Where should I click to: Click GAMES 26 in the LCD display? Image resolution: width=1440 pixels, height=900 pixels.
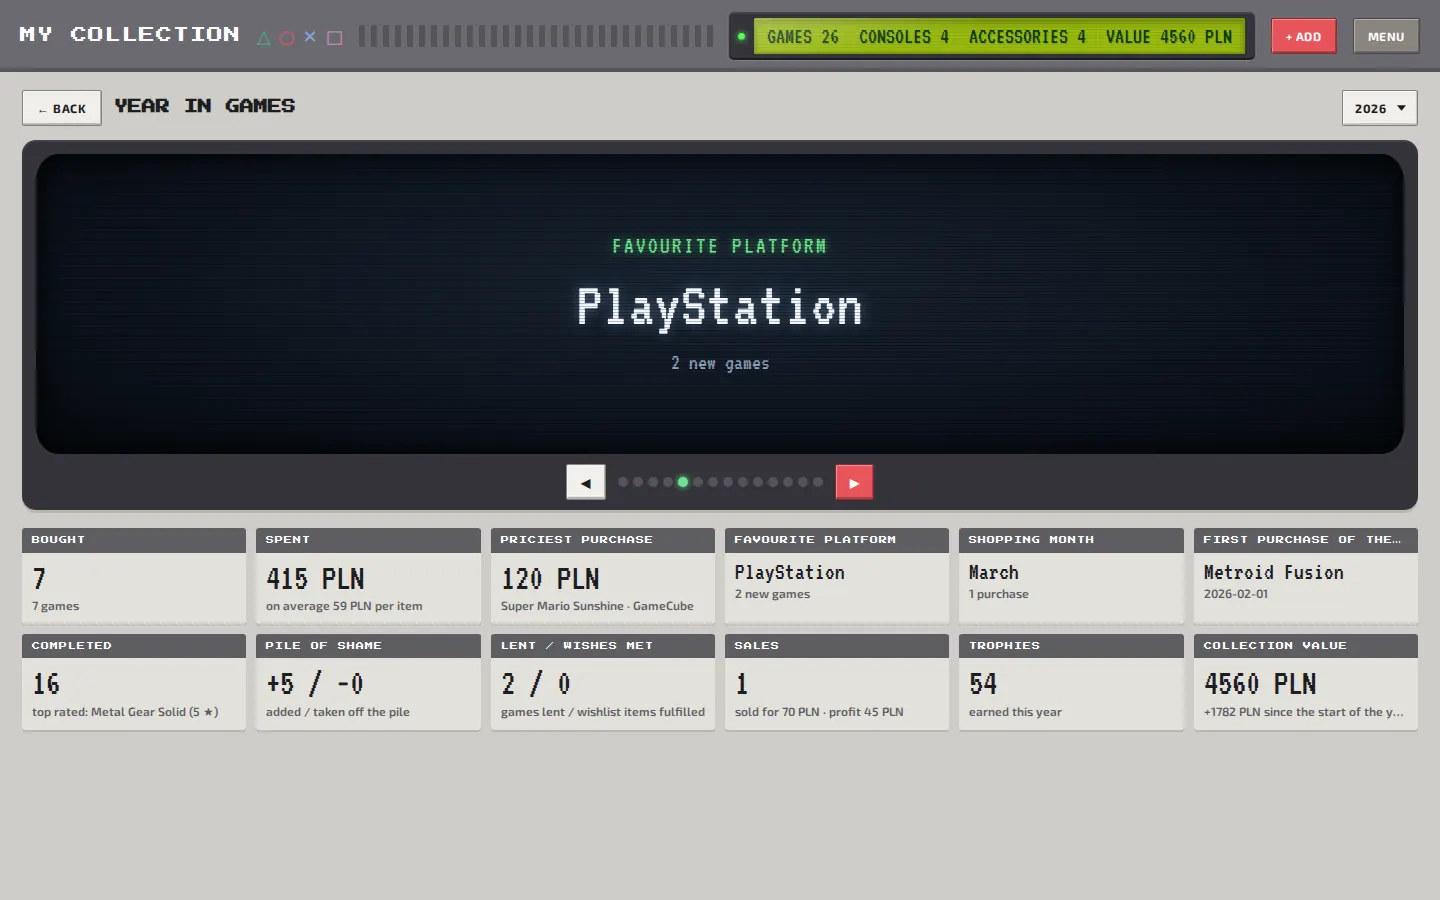tap(803, 37)
